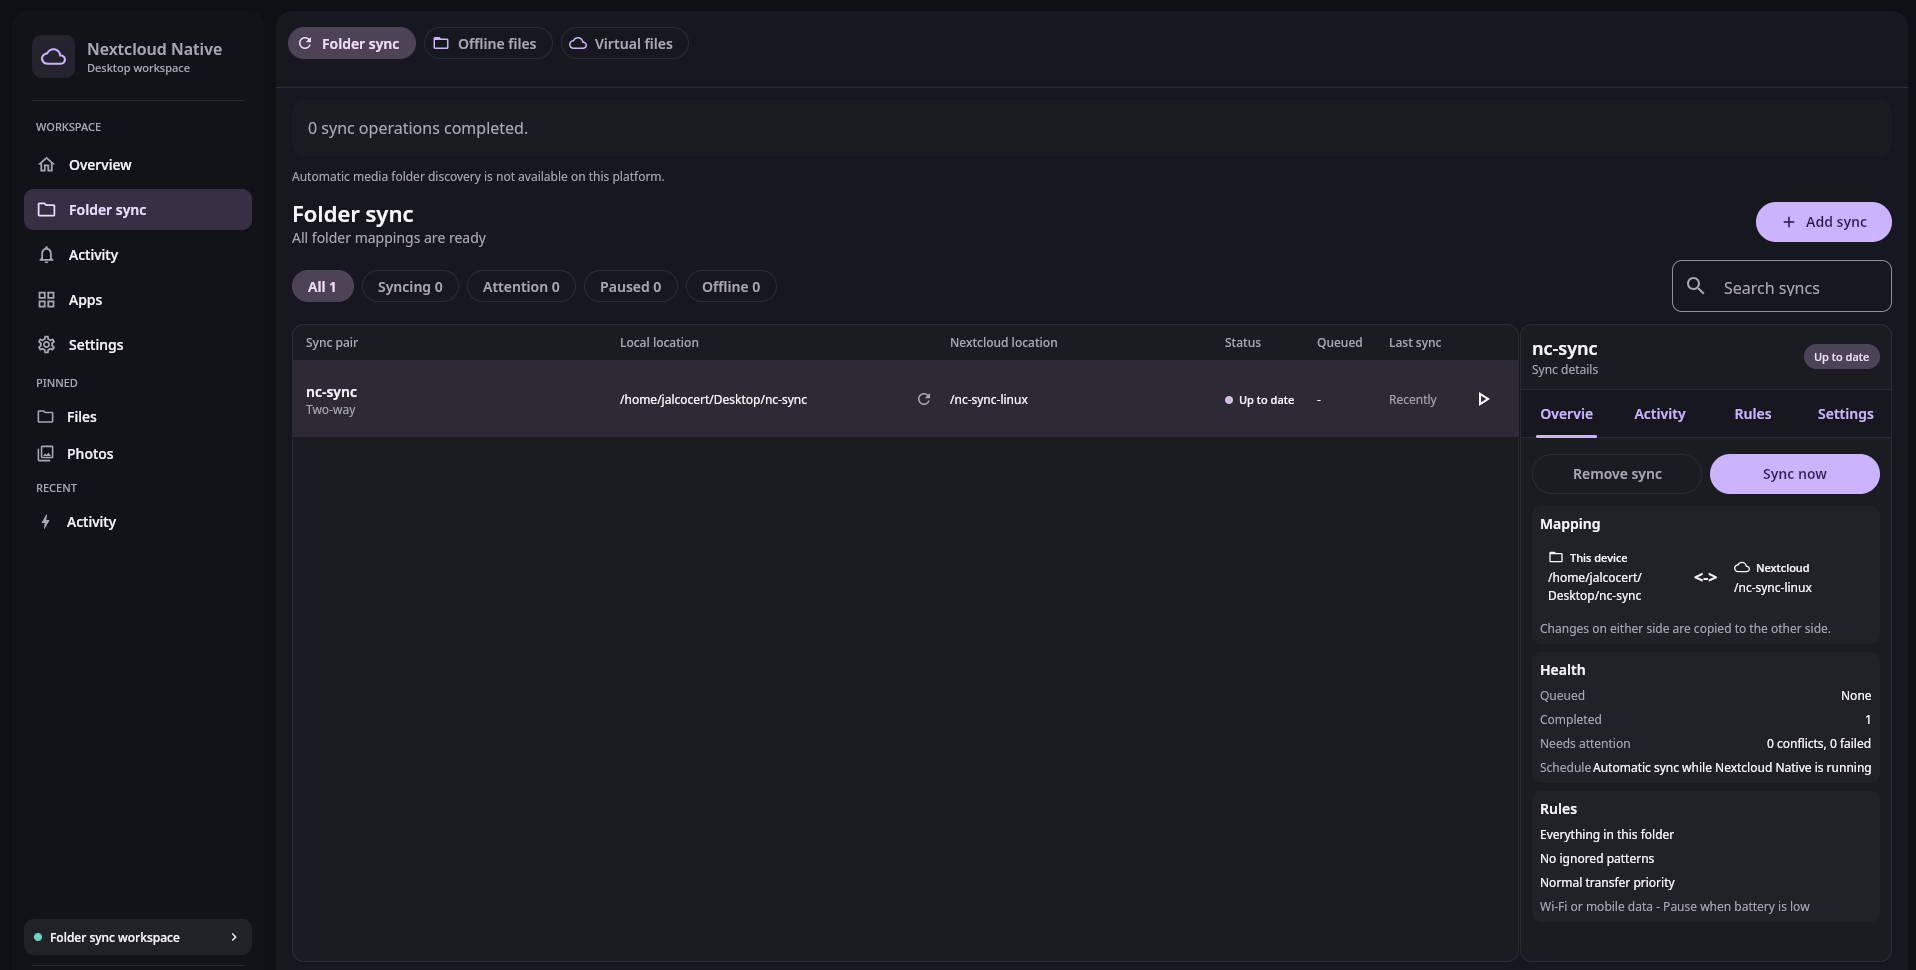The image size is (1916, 970).
Task: Select the nc-sync row name
Action: (331, 392)
